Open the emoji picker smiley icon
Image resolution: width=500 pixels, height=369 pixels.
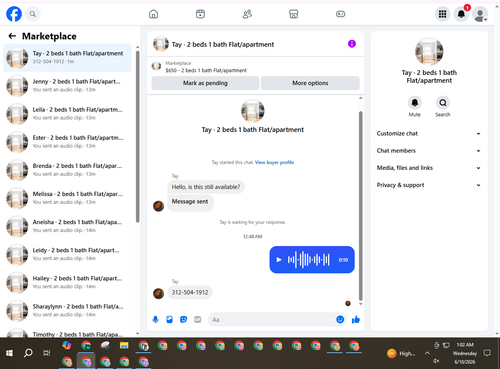(x=340, y=320)
